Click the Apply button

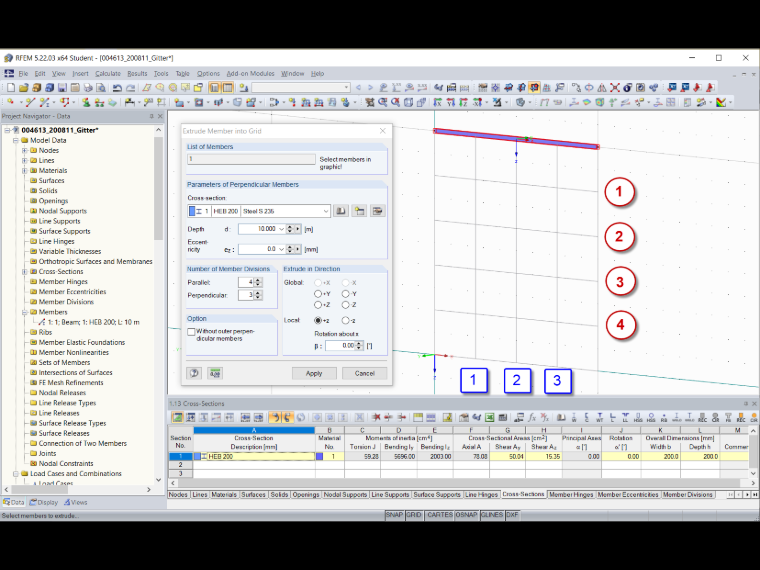[x=314, y=373]
